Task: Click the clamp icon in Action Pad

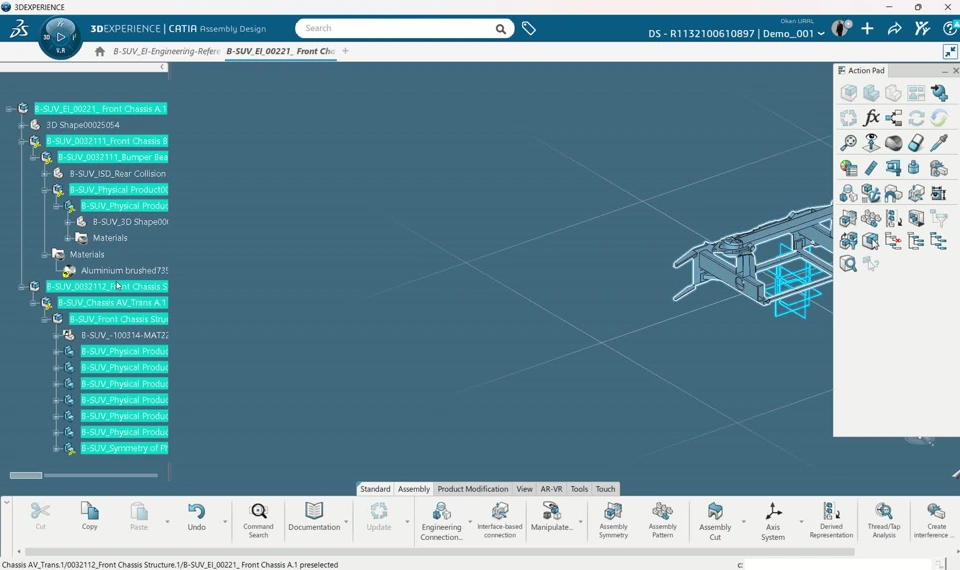Action: [893, 168]
